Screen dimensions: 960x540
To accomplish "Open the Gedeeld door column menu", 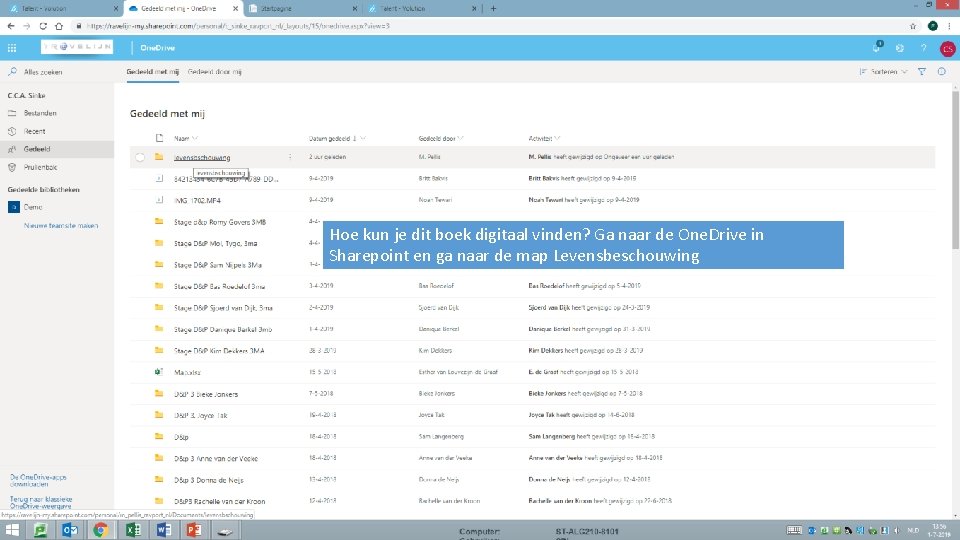I will 441,138.
